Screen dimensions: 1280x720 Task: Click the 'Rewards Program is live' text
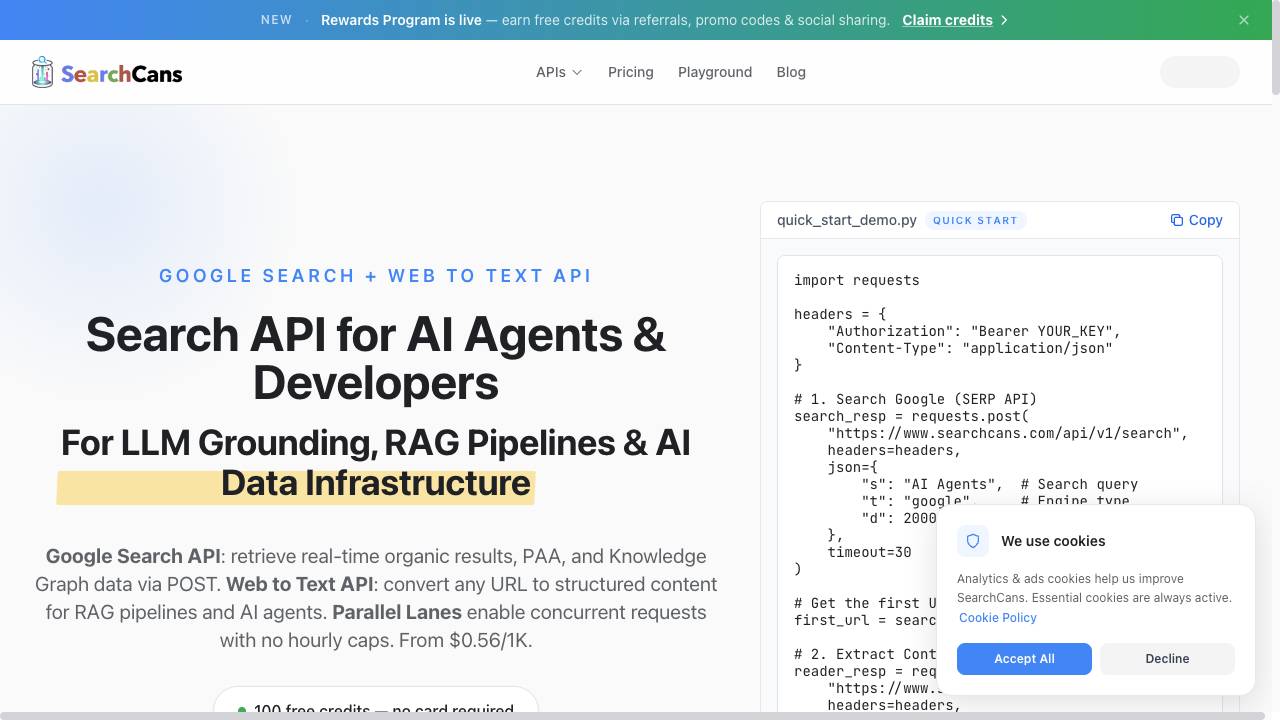click(x=401, y=20)
